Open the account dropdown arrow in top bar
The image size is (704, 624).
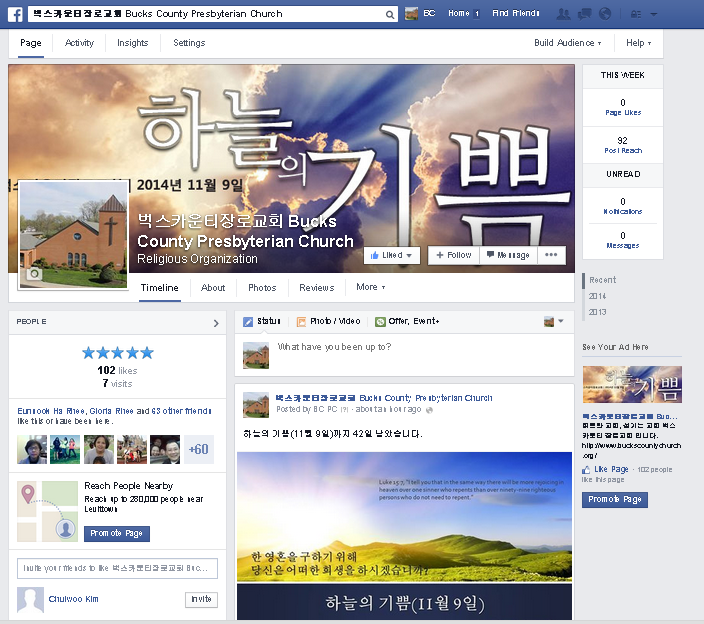point(654,14)
